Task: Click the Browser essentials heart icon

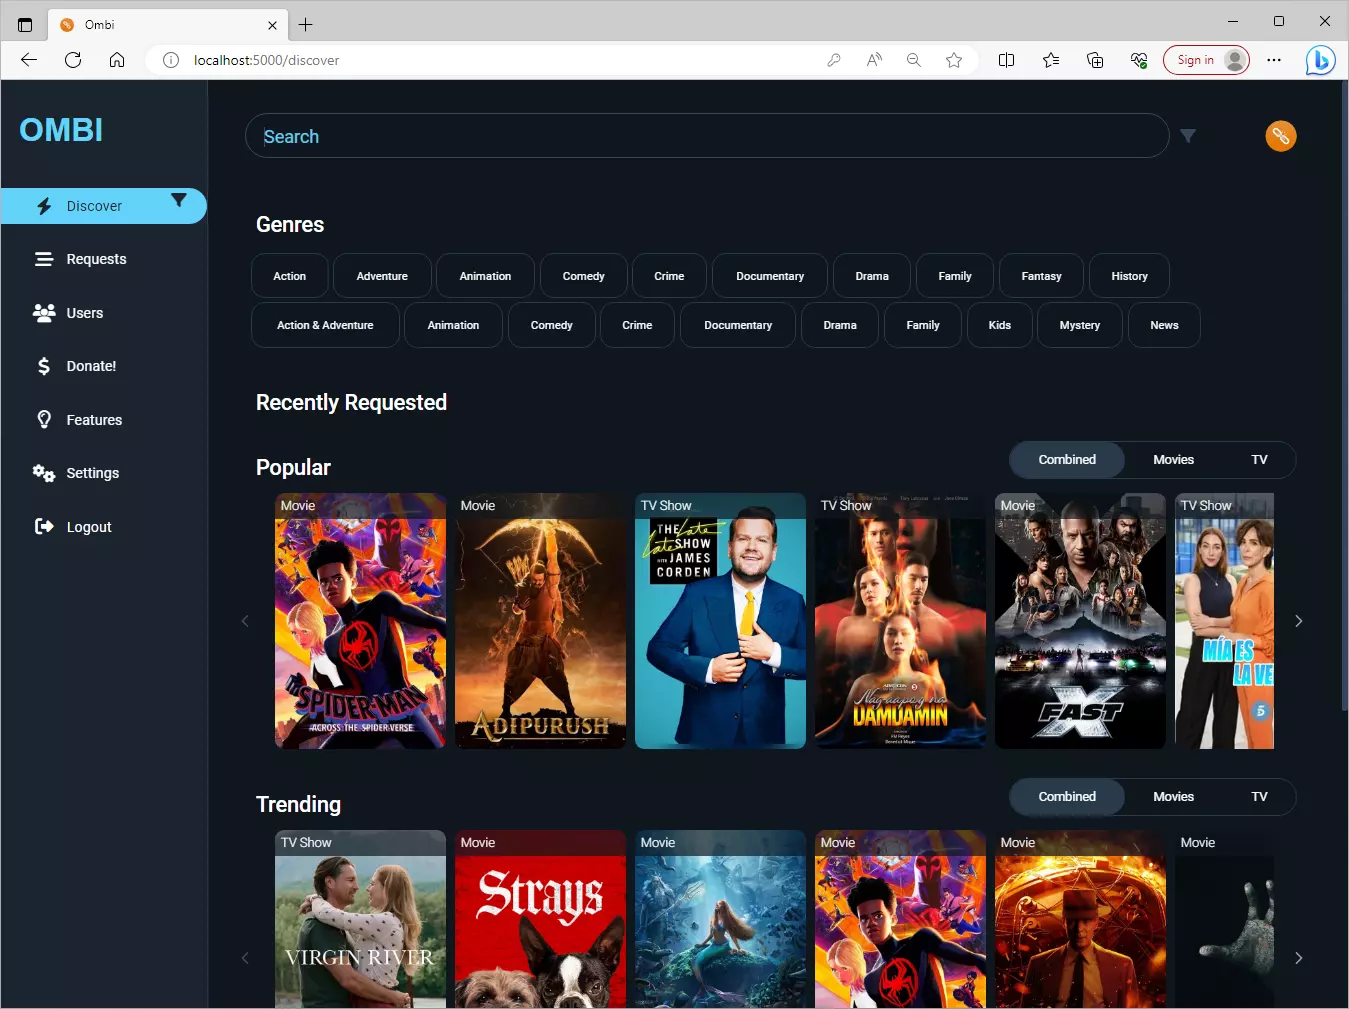Action: click(x=1139, y=60)
